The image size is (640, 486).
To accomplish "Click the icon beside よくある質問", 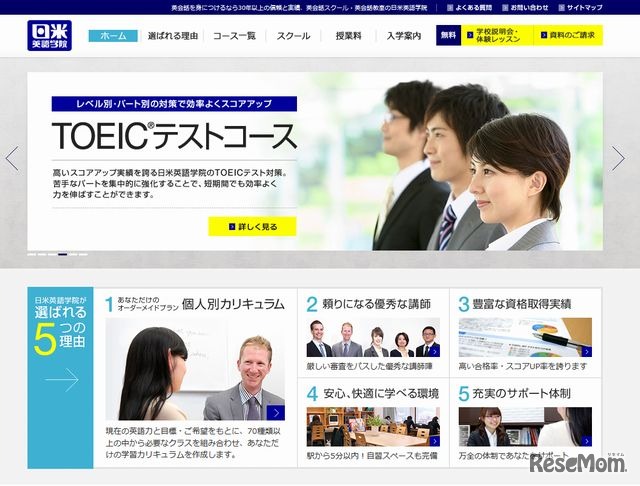I will point(450,7).
